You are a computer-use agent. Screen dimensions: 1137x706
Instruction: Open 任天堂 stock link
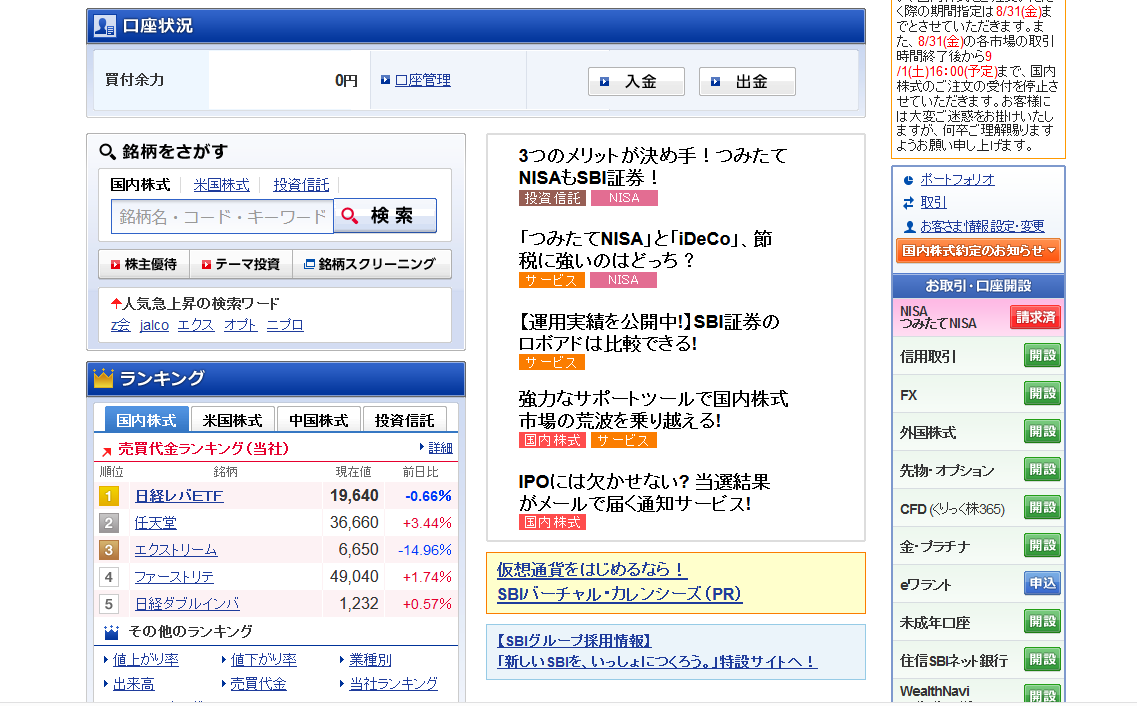(x=155, y=523)
